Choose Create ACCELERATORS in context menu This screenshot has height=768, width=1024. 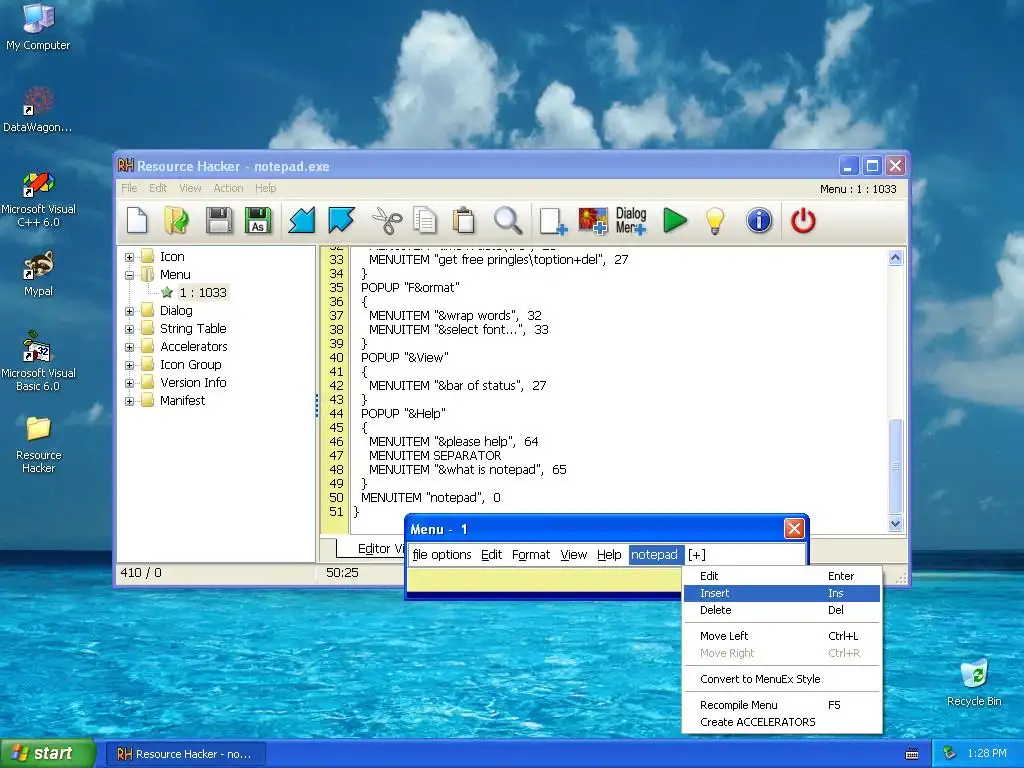click(x=782, y=722)
